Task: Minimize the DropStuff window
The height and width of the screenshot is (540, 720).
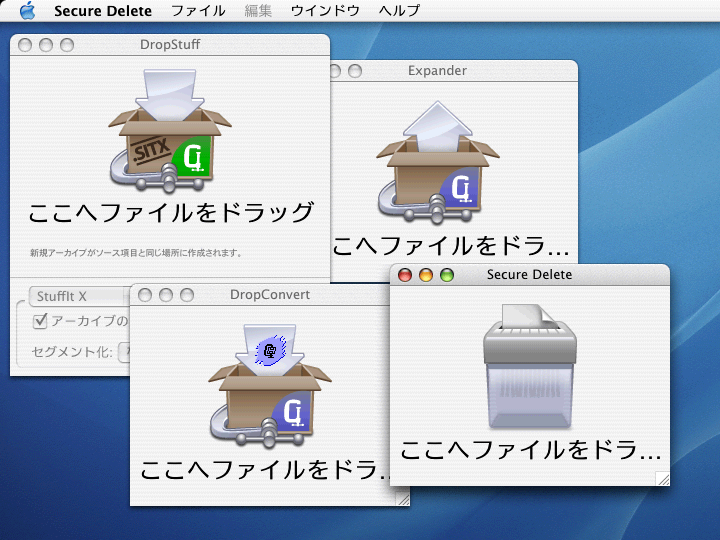Action: click(x=46, y=45)
